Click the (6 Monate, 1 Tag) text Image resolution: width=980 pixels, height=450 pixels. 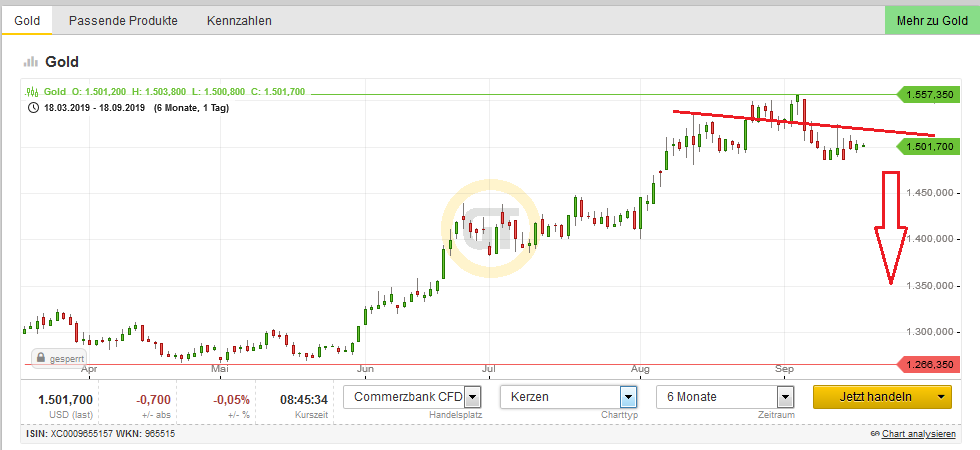tap(191, 108)
